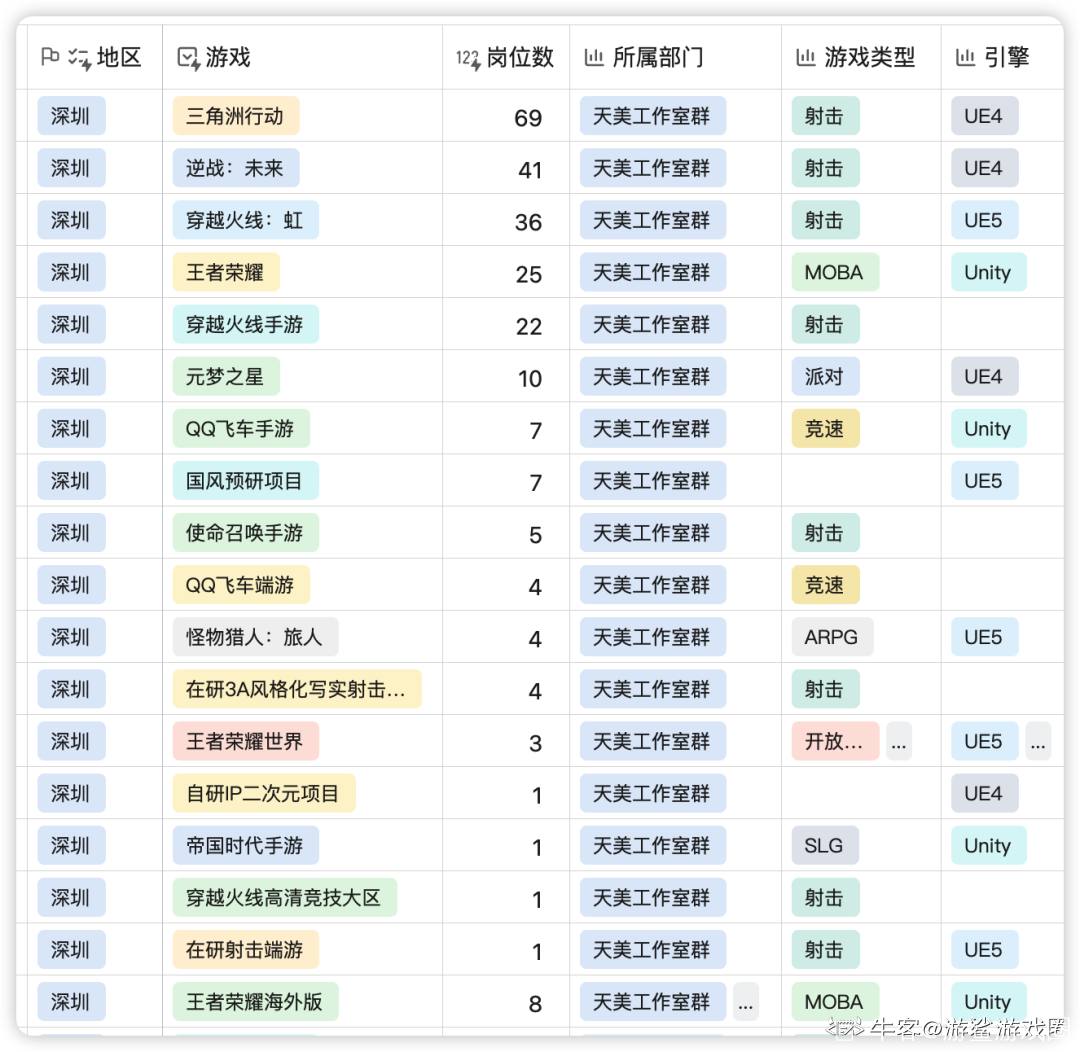The image size is (1080, 1052).
Task: Select the 王者荣耀 game tag
Action: 226,272
